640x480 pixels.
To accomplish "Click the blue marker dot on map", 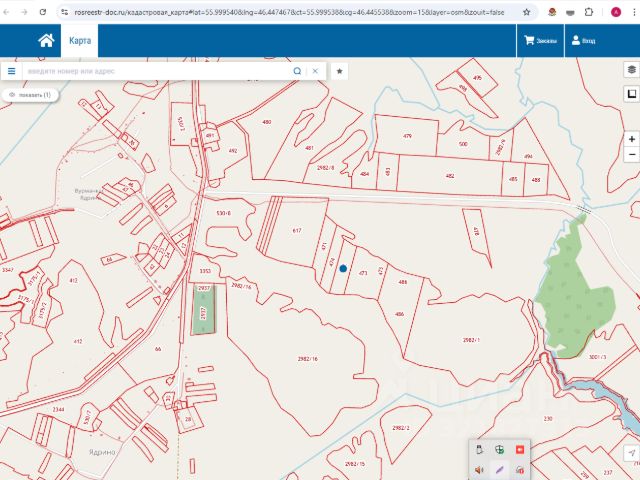I will (343, 268).
